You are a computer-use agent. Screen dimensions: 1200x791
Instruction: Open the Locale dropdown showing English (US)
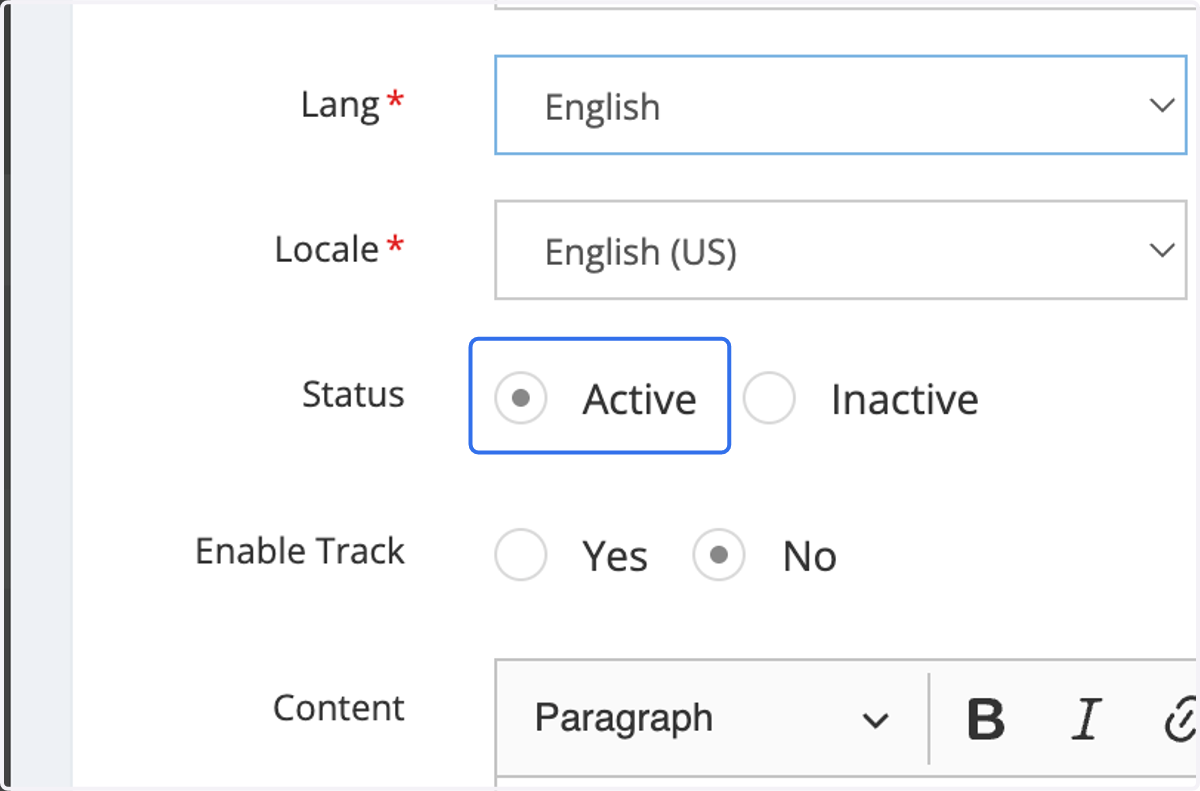(x=841, y=250)
